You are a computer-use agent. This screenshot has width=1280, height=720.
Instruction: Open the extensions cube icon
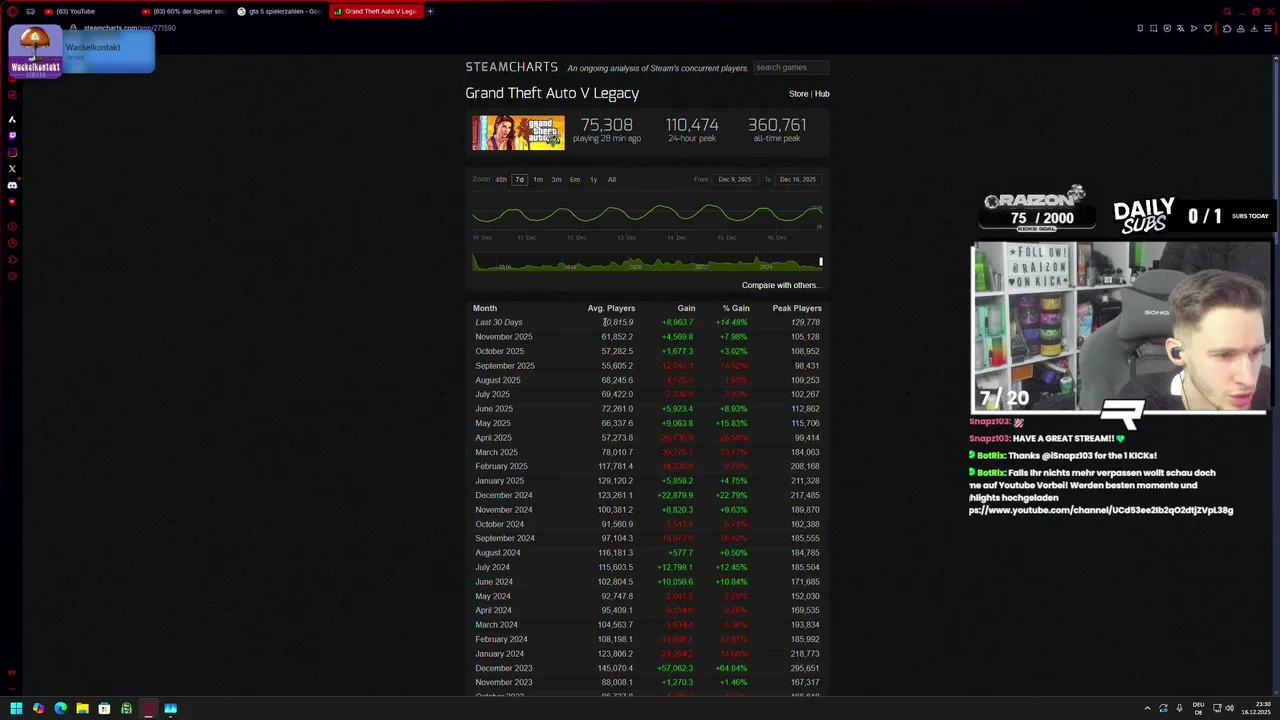pyautogui.click(x=1228, y=28)
